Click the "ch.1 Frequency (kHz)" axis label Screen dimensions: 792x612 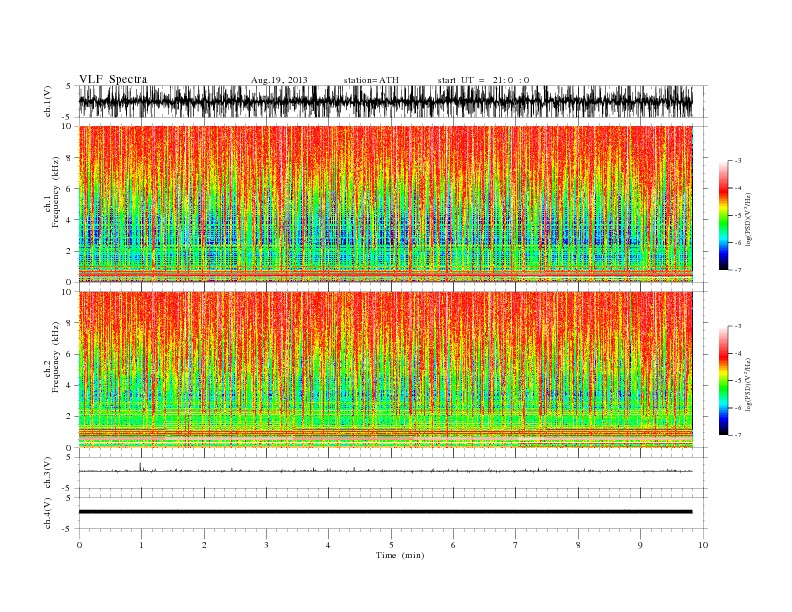coord(52,192)
